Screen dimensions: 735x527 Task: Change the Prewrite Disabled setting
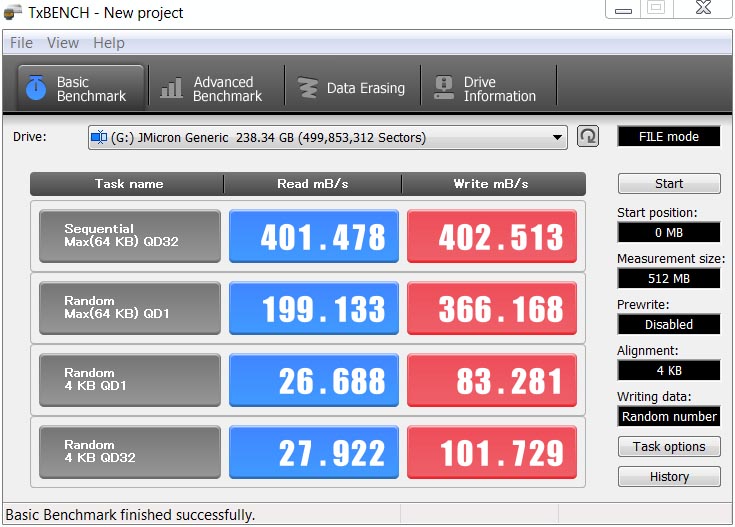click(669, 324)
